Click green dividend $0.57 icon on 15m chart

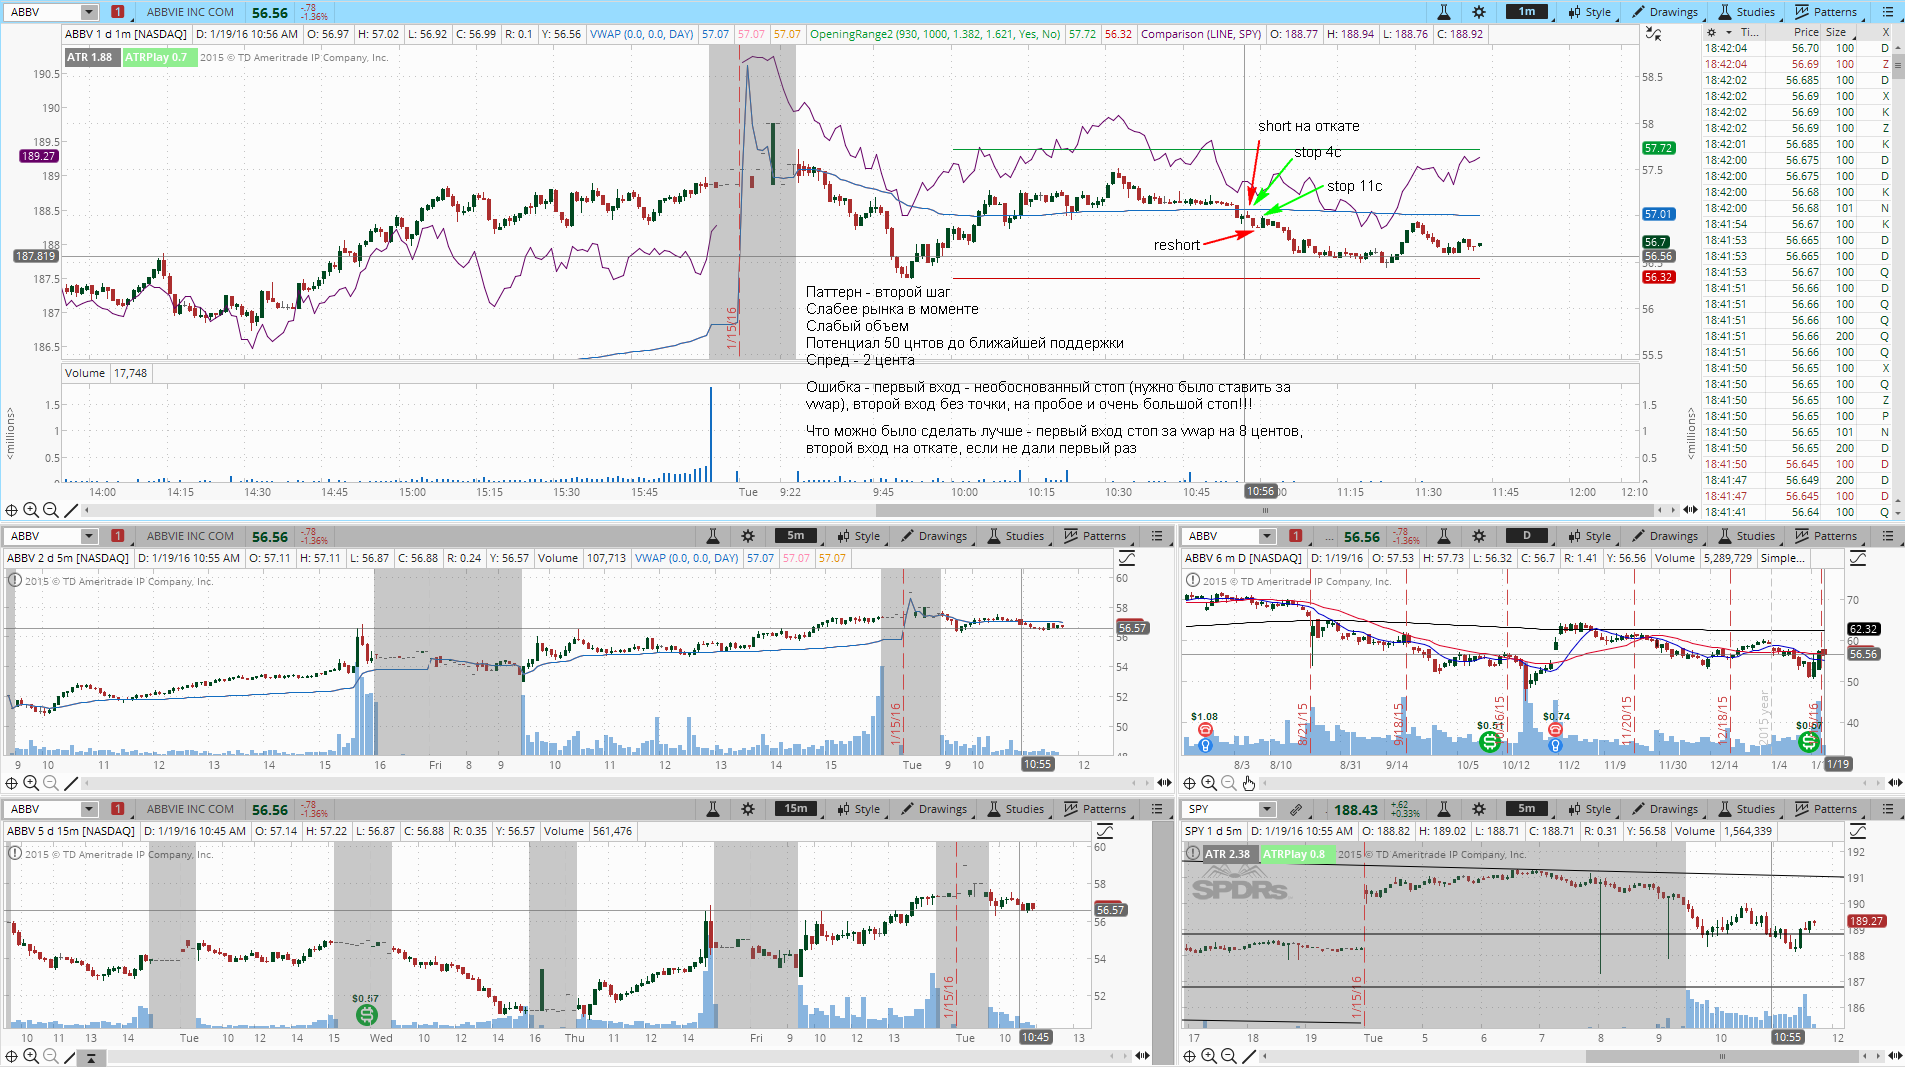(366, 1015)
